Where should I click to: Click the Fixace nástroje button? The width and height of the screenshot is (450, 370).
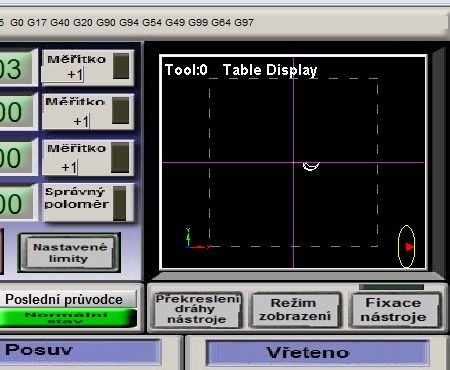coord(394,309)
